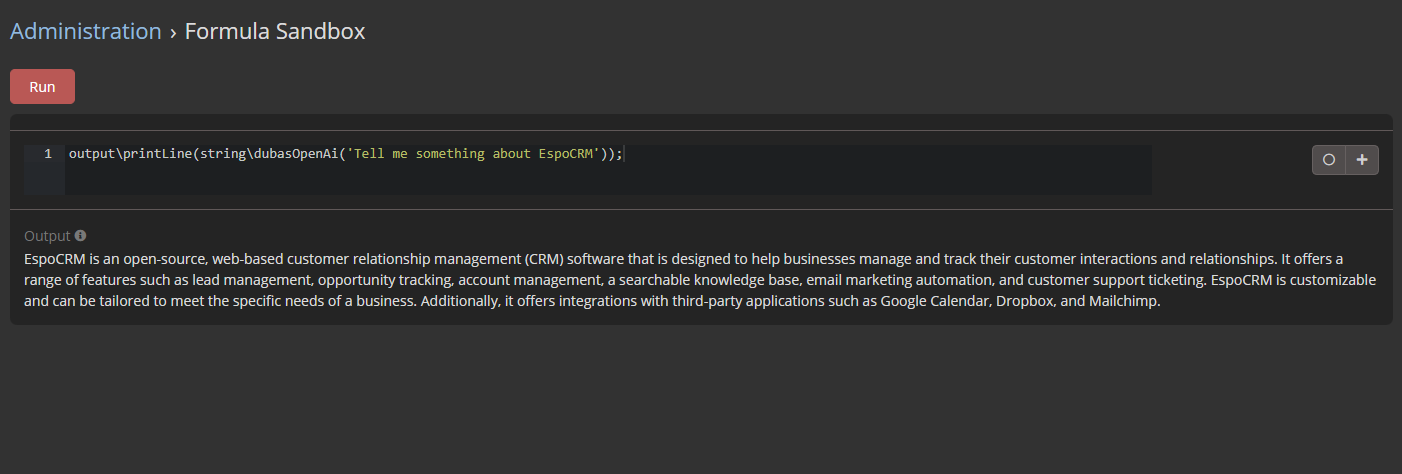Click inside the formula code editor line
1402x474 pixels.
[608, 154]
